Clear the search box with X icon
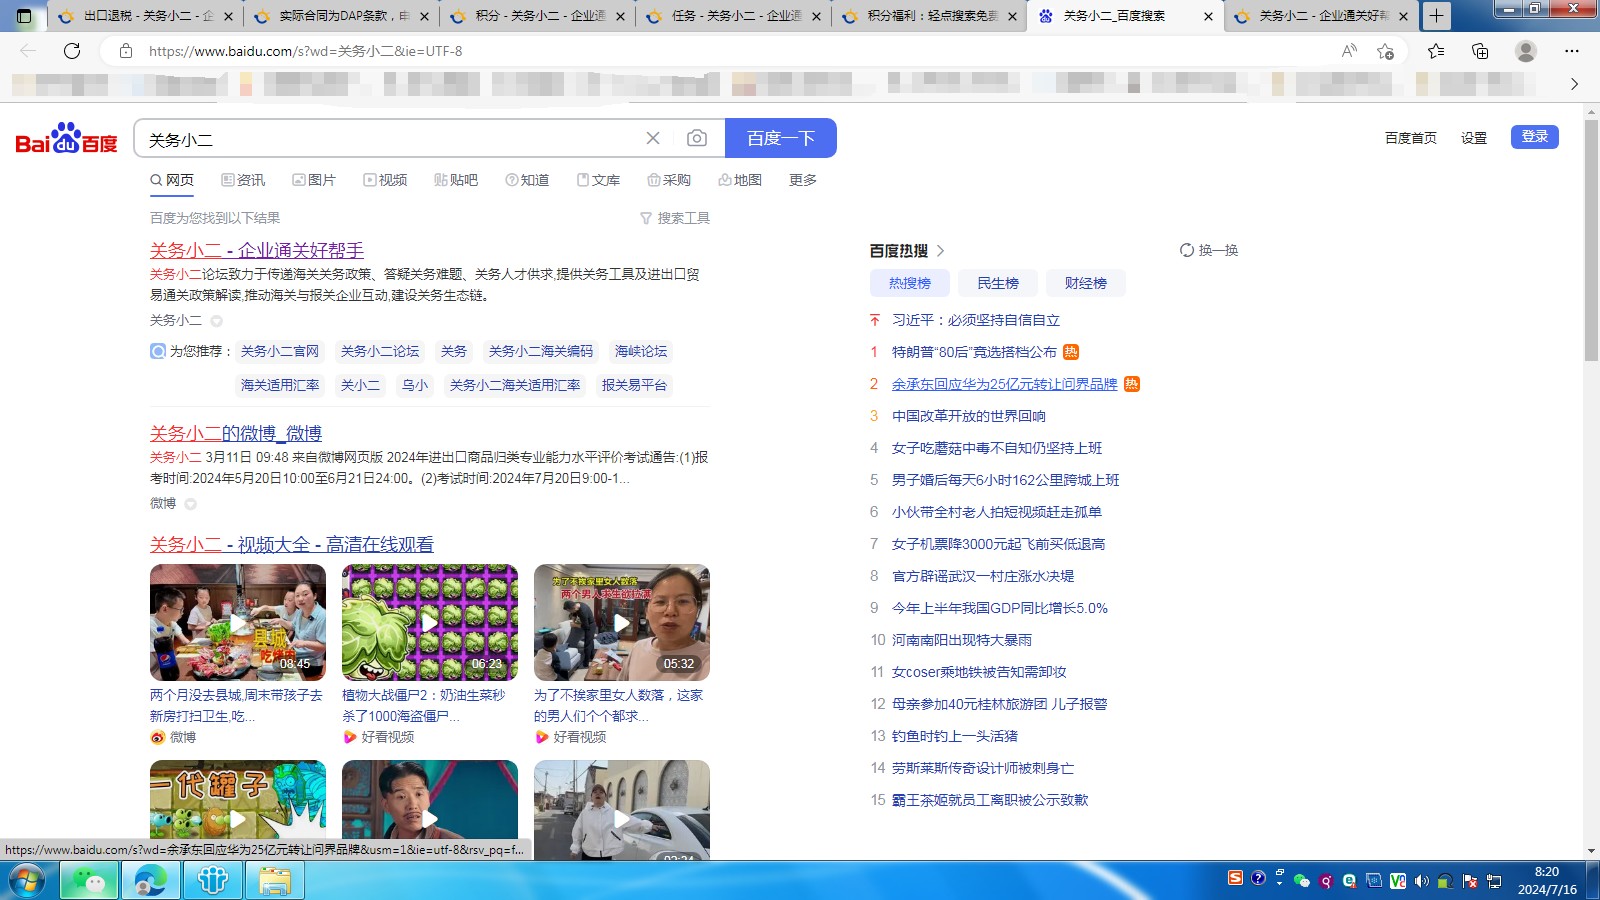 (653, 138)
